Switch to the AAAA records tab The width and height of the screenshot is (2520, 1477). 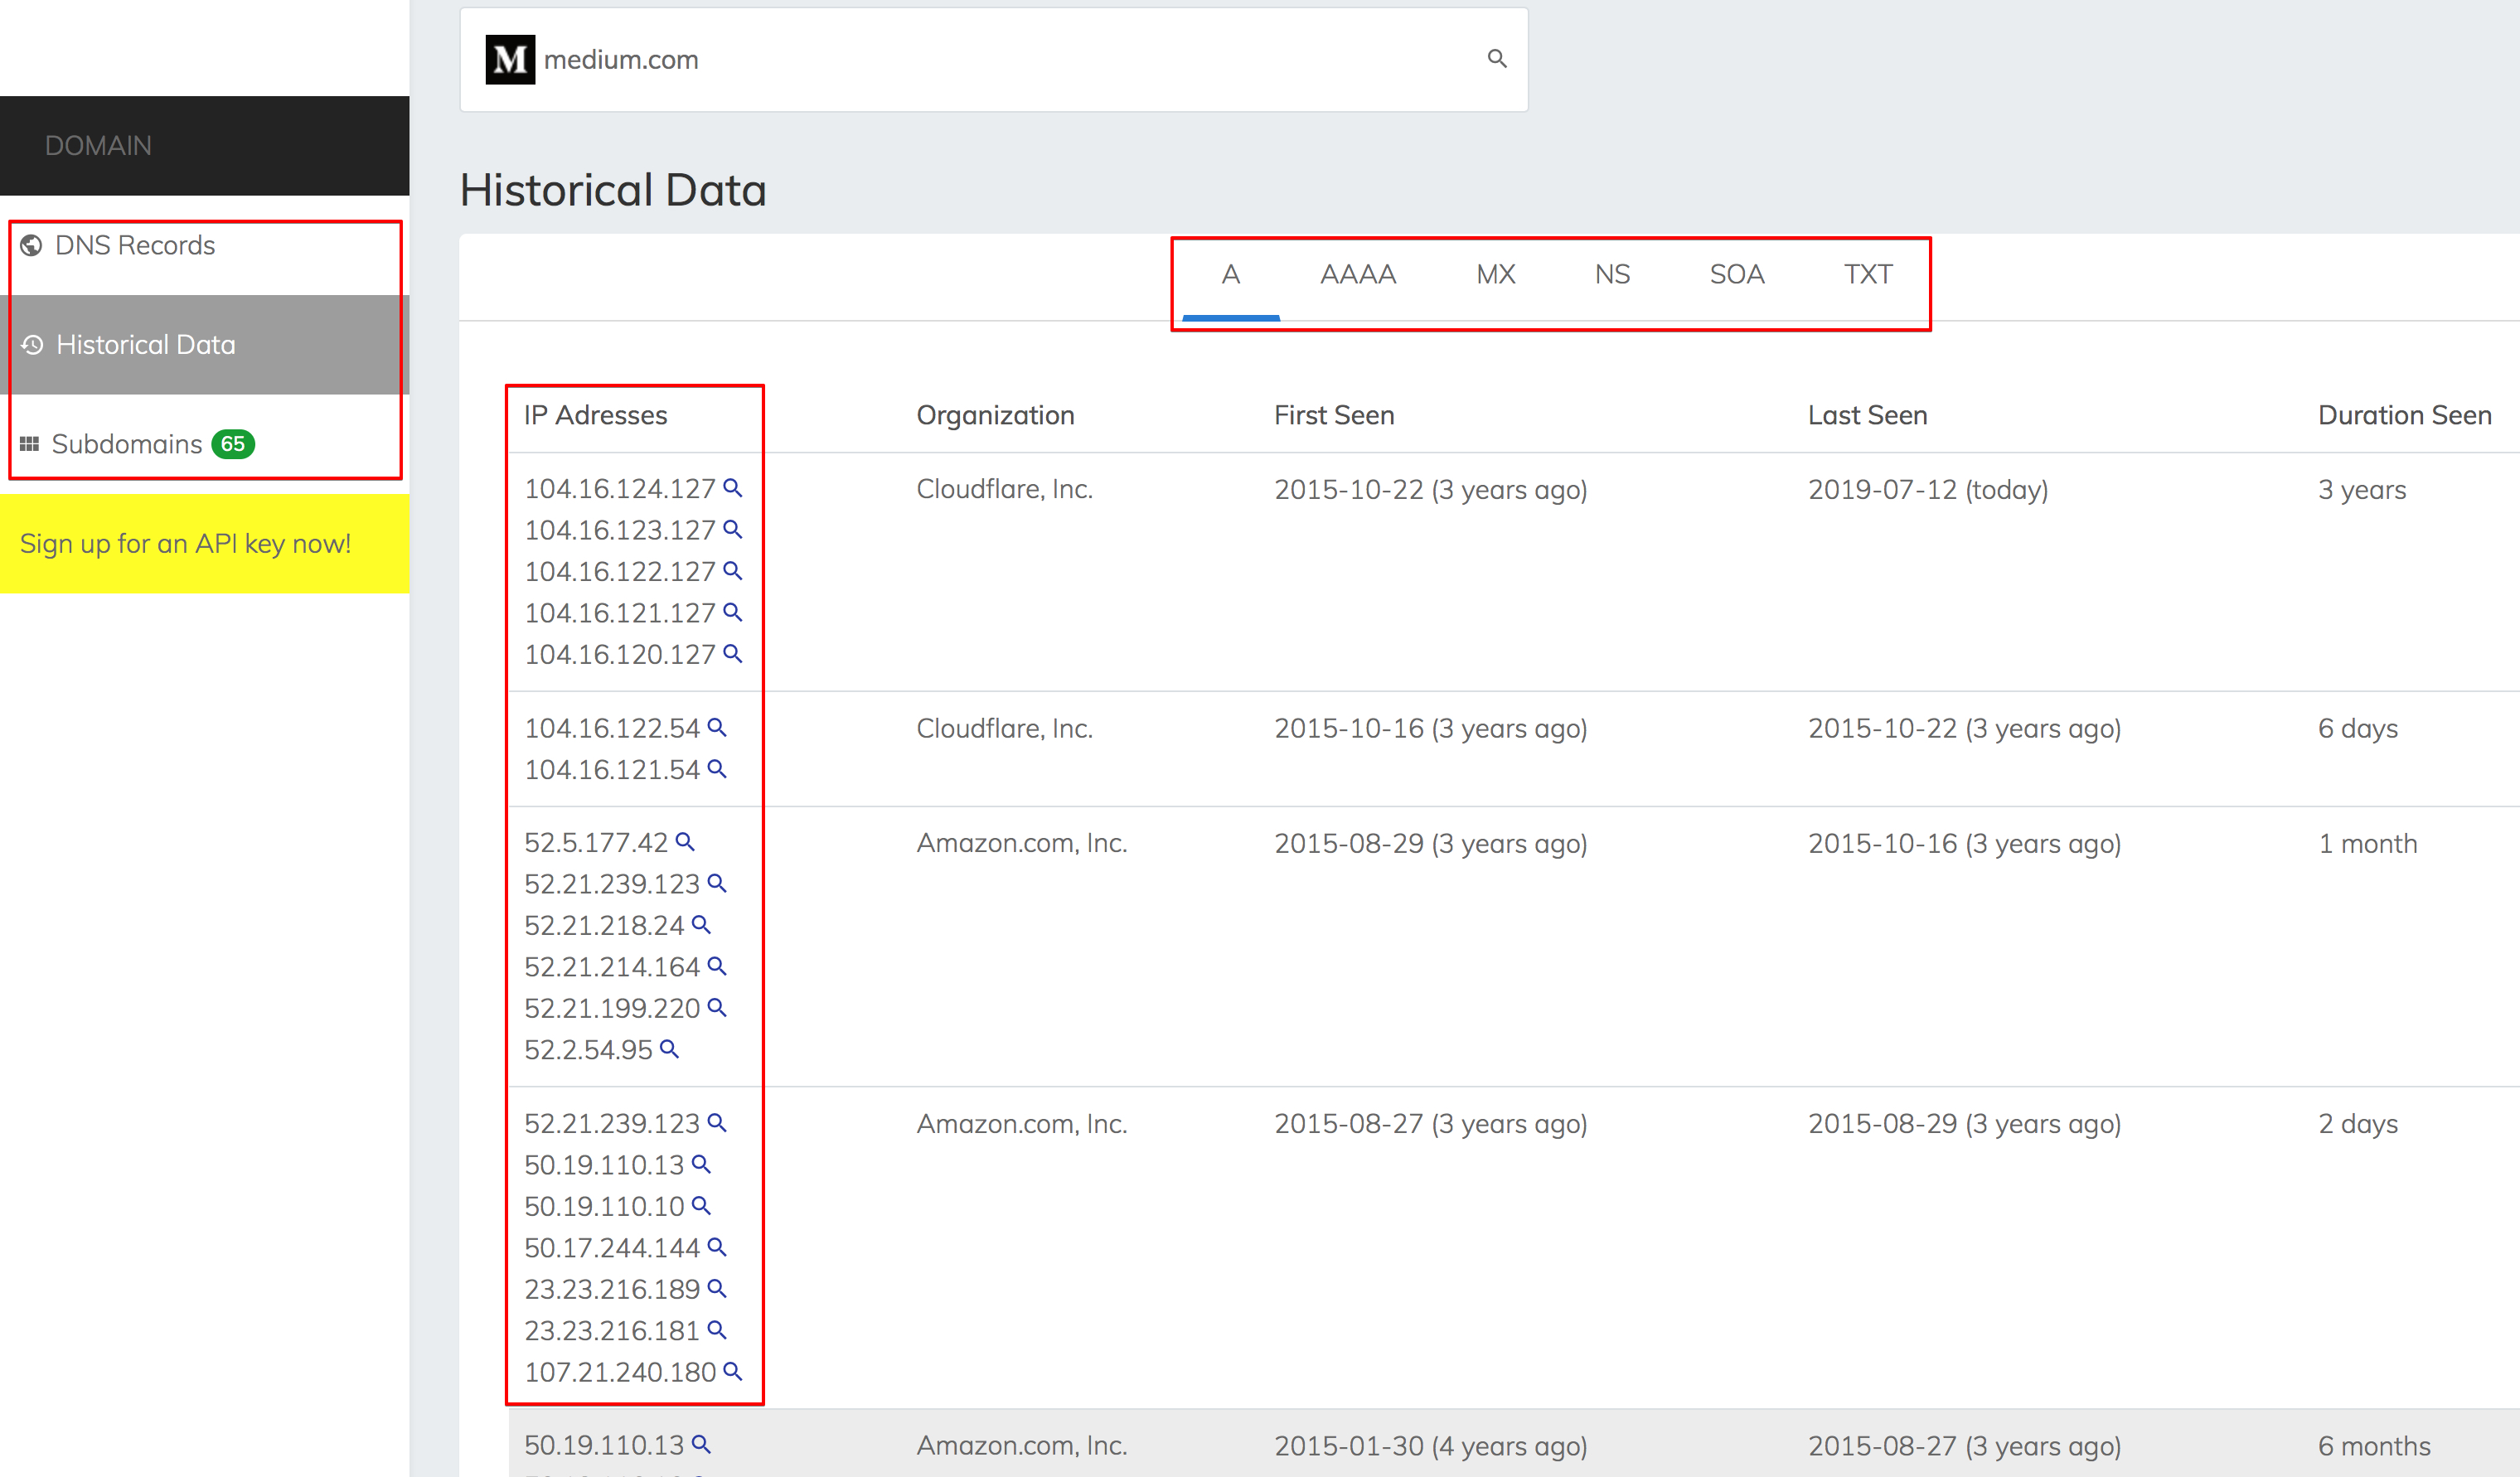pyautogui.click(x=1357, y=274)
